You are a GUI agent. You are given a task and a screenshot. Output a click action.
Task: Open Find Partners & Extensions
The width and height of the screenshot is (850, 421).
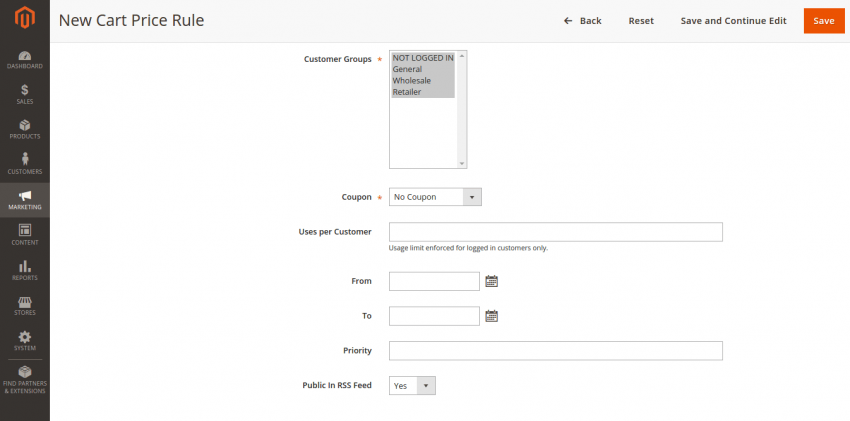pos(24,379)
